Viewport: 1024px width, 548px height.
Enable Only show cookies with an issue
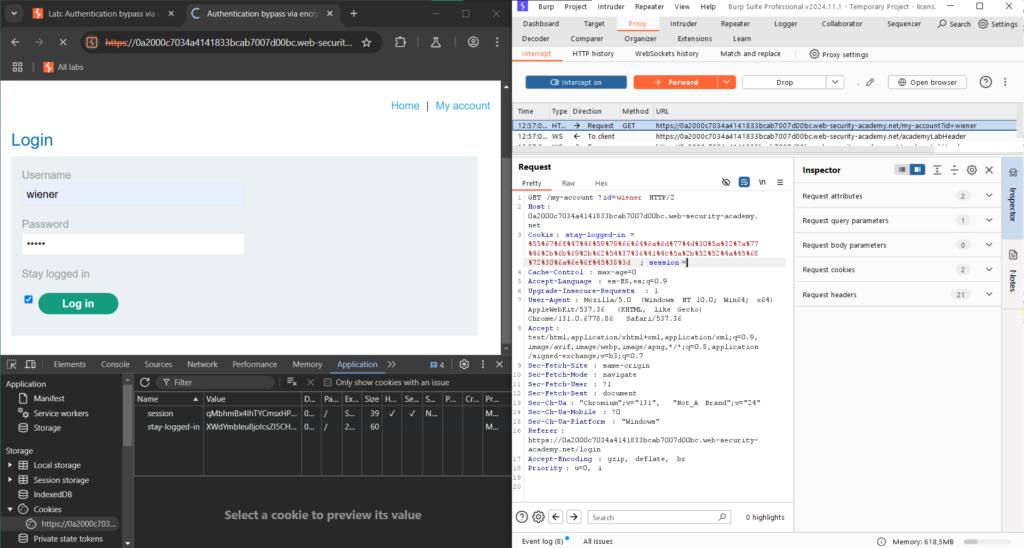pos(328,382)
